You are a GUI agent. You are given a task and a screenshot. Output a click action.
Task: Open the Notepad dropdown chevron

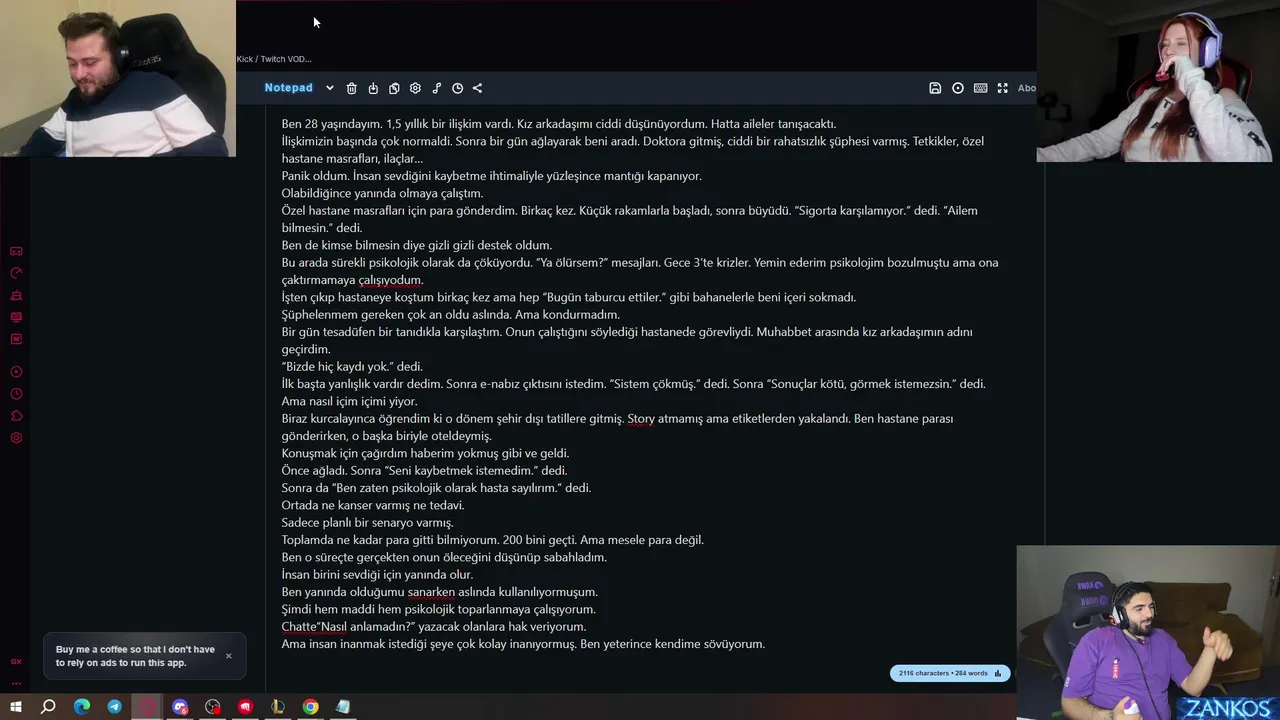pos(329,88)
